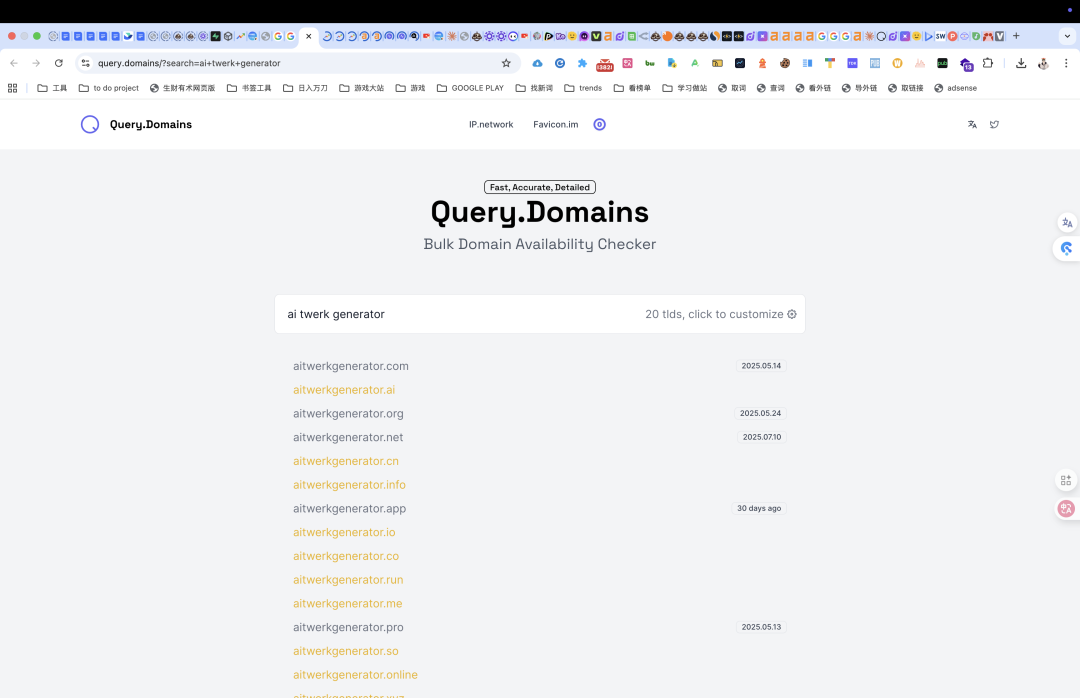Click the graduation cap extension with badge 13
The image size is (1080, 698).
[966, 65]
